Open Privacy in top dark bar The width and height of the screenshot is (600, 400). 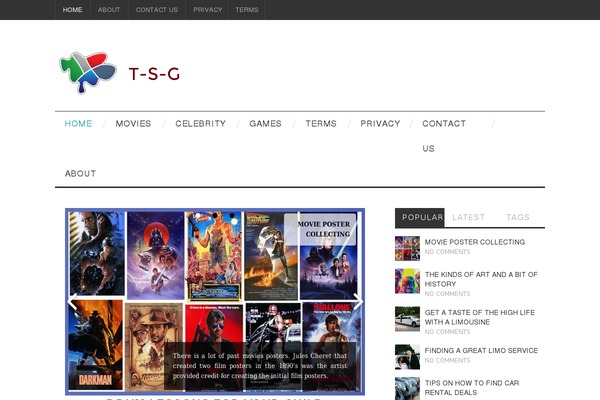(207, 10)
